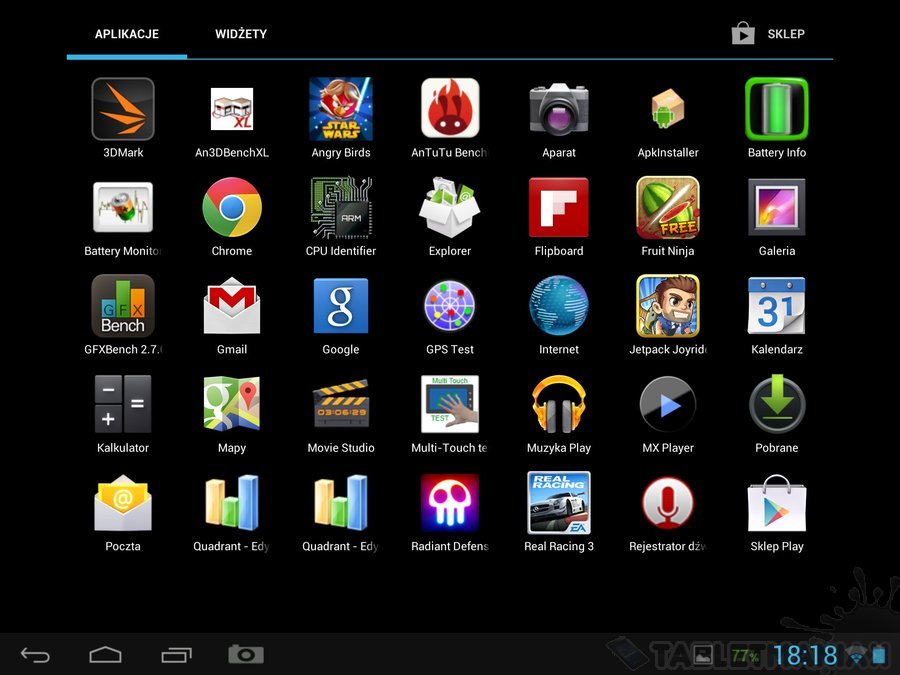
Task: Open Battery Monitor app
Action: [123, 207]
